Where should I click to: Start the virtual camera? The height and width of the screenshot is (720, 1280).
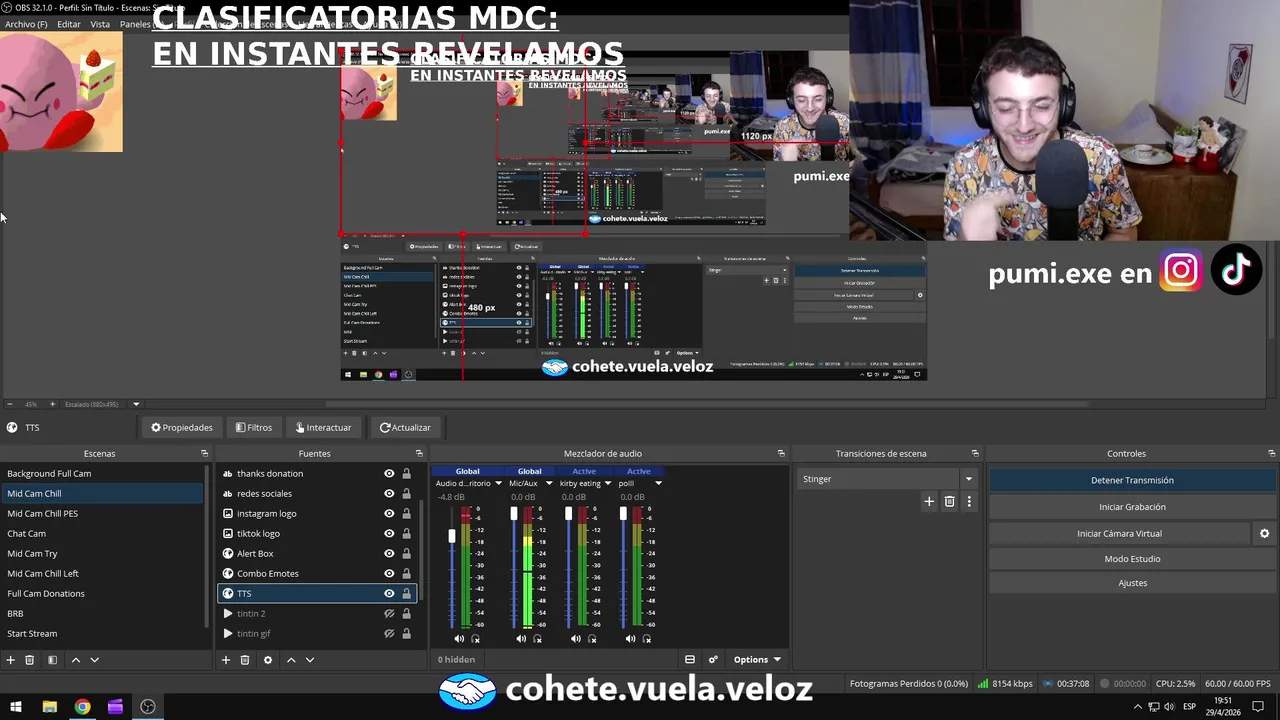tap(1119, 534)
